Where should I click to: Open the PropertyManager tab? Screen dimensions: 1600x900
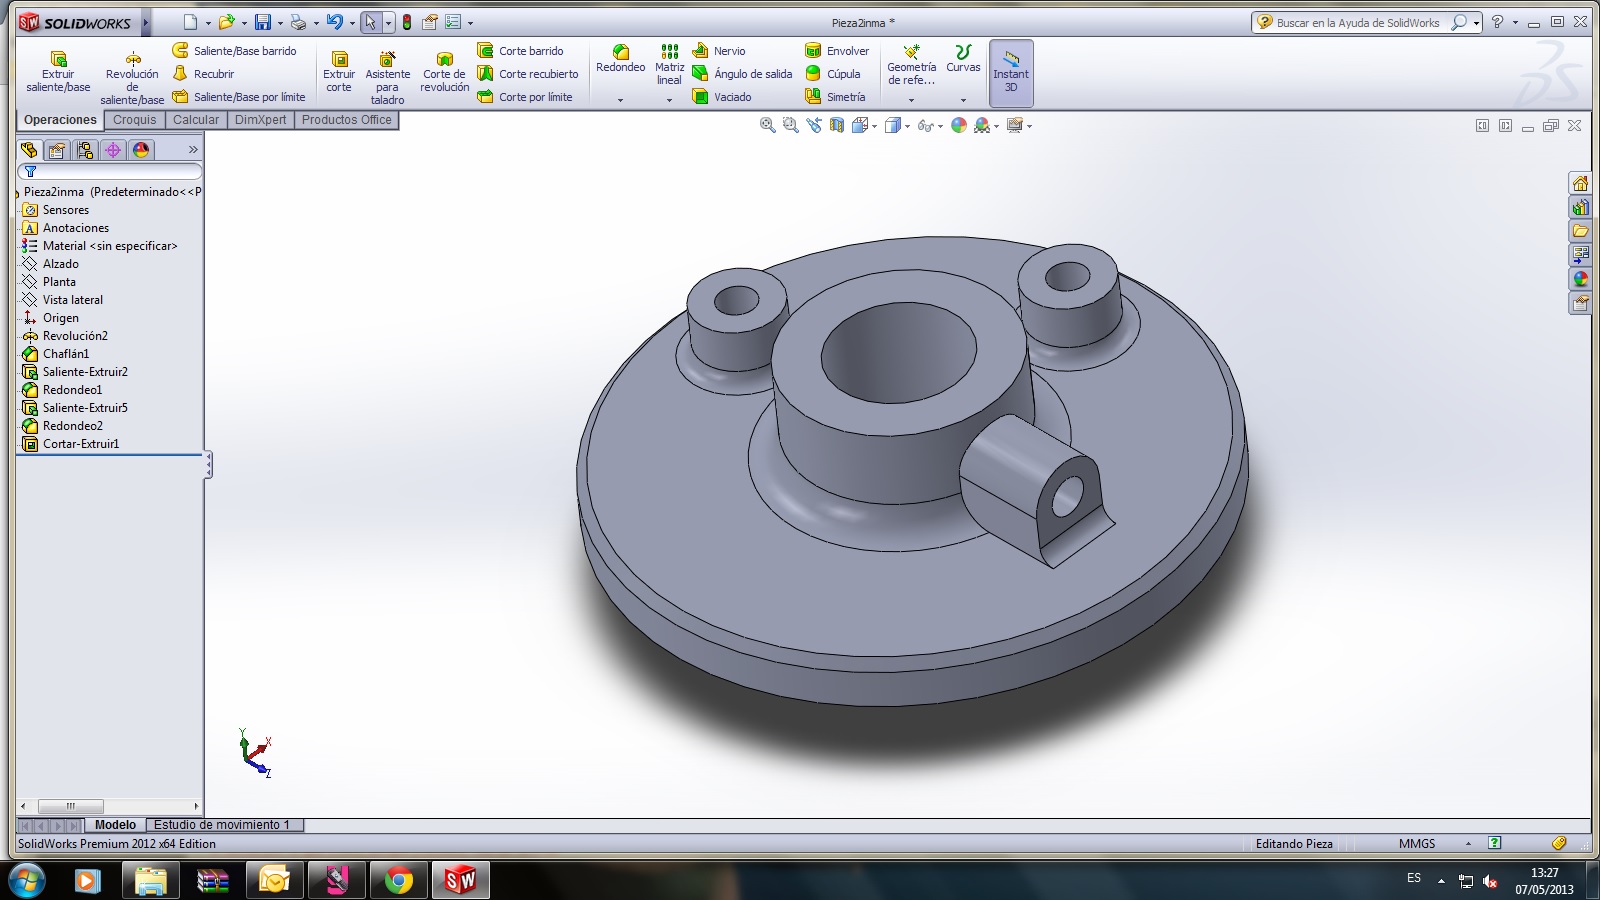(x=57, y=150)
